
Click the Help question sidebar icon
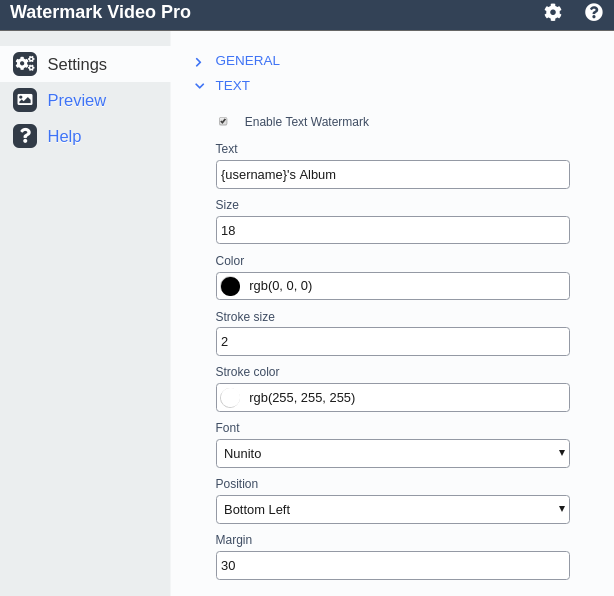click(x=25, y=136)
